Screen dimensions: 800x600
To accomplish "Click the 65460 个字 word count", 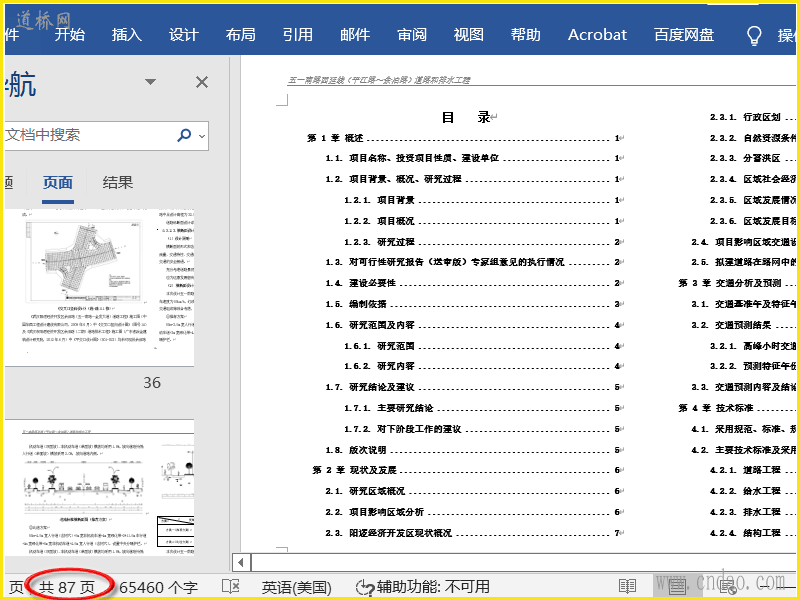I will click(x=159, y=587).
